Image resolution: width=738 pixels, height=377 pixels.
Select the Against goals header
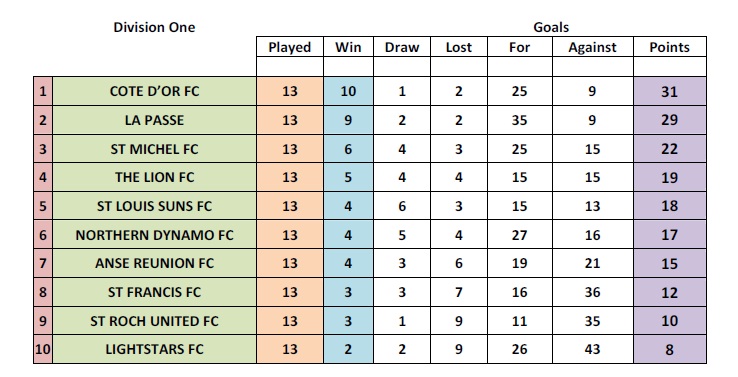coord(593,47)
